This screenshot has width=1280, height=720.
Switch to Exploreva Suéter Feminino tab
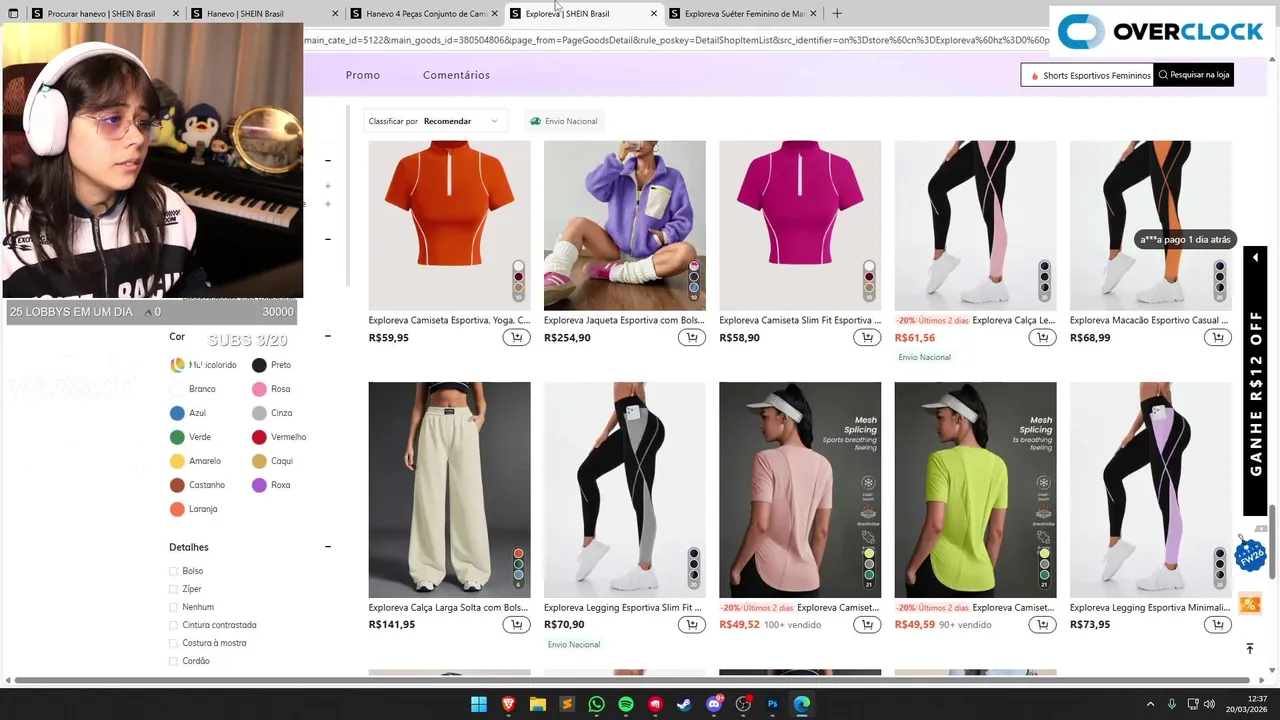tap(745, 13)
